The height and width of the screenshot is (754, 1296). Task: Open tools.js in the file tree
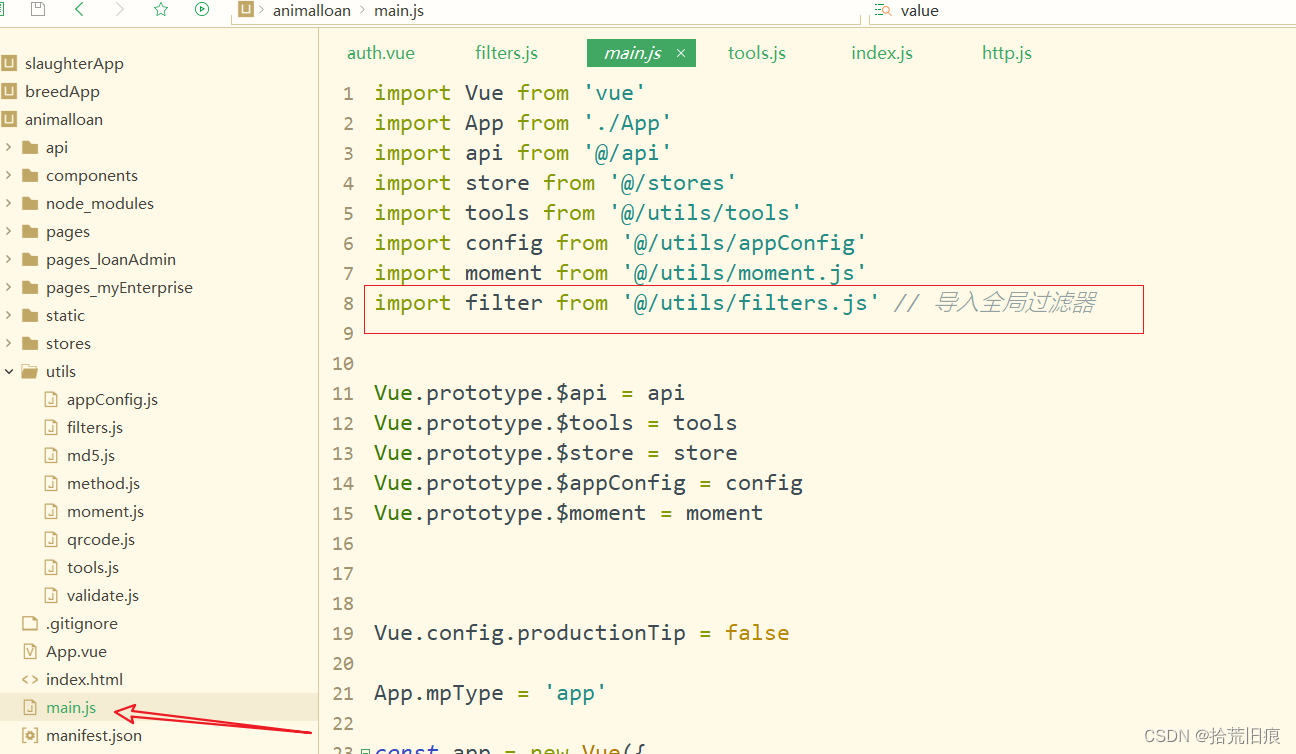click(x=93, y=567)
